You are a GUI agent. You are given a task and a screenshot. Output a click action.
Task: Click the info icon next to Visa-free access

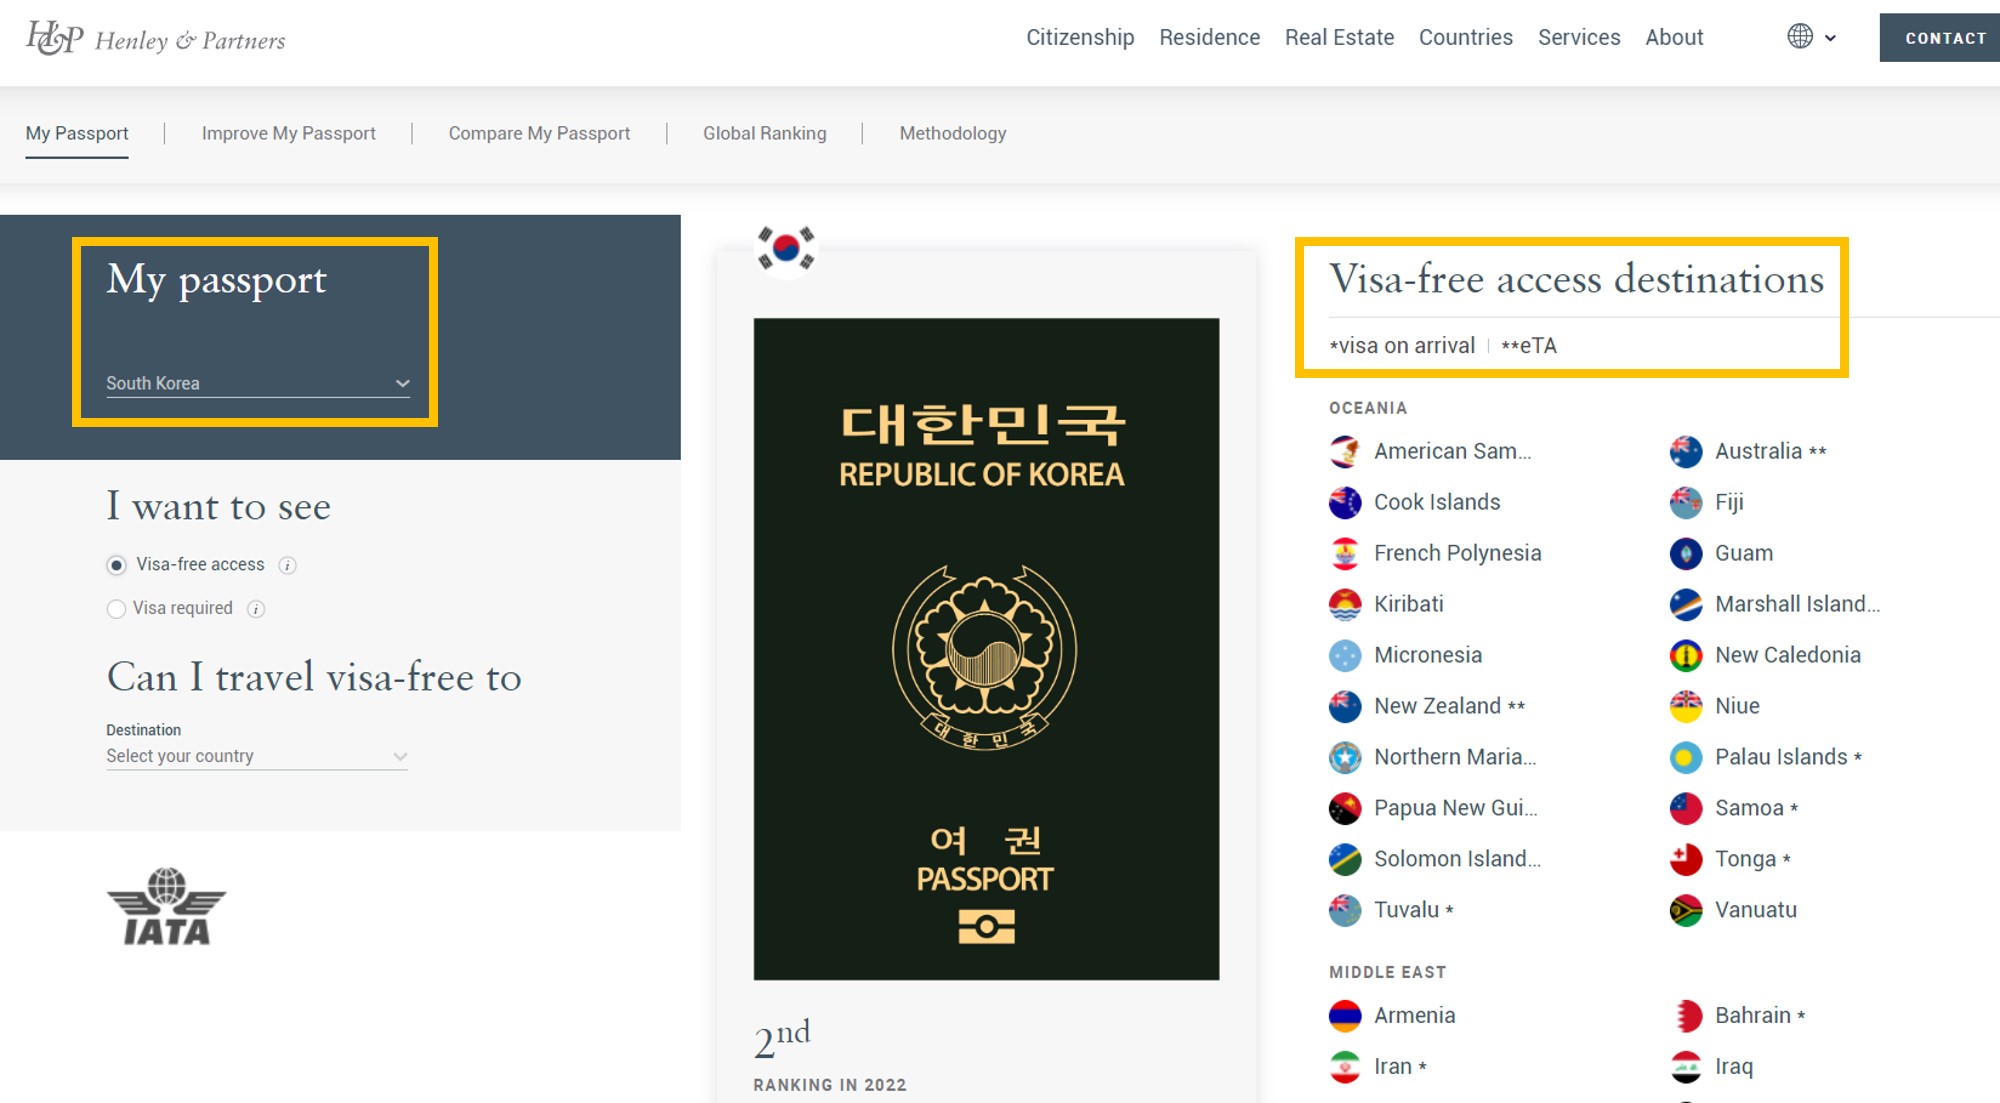[x=288, y=564]
